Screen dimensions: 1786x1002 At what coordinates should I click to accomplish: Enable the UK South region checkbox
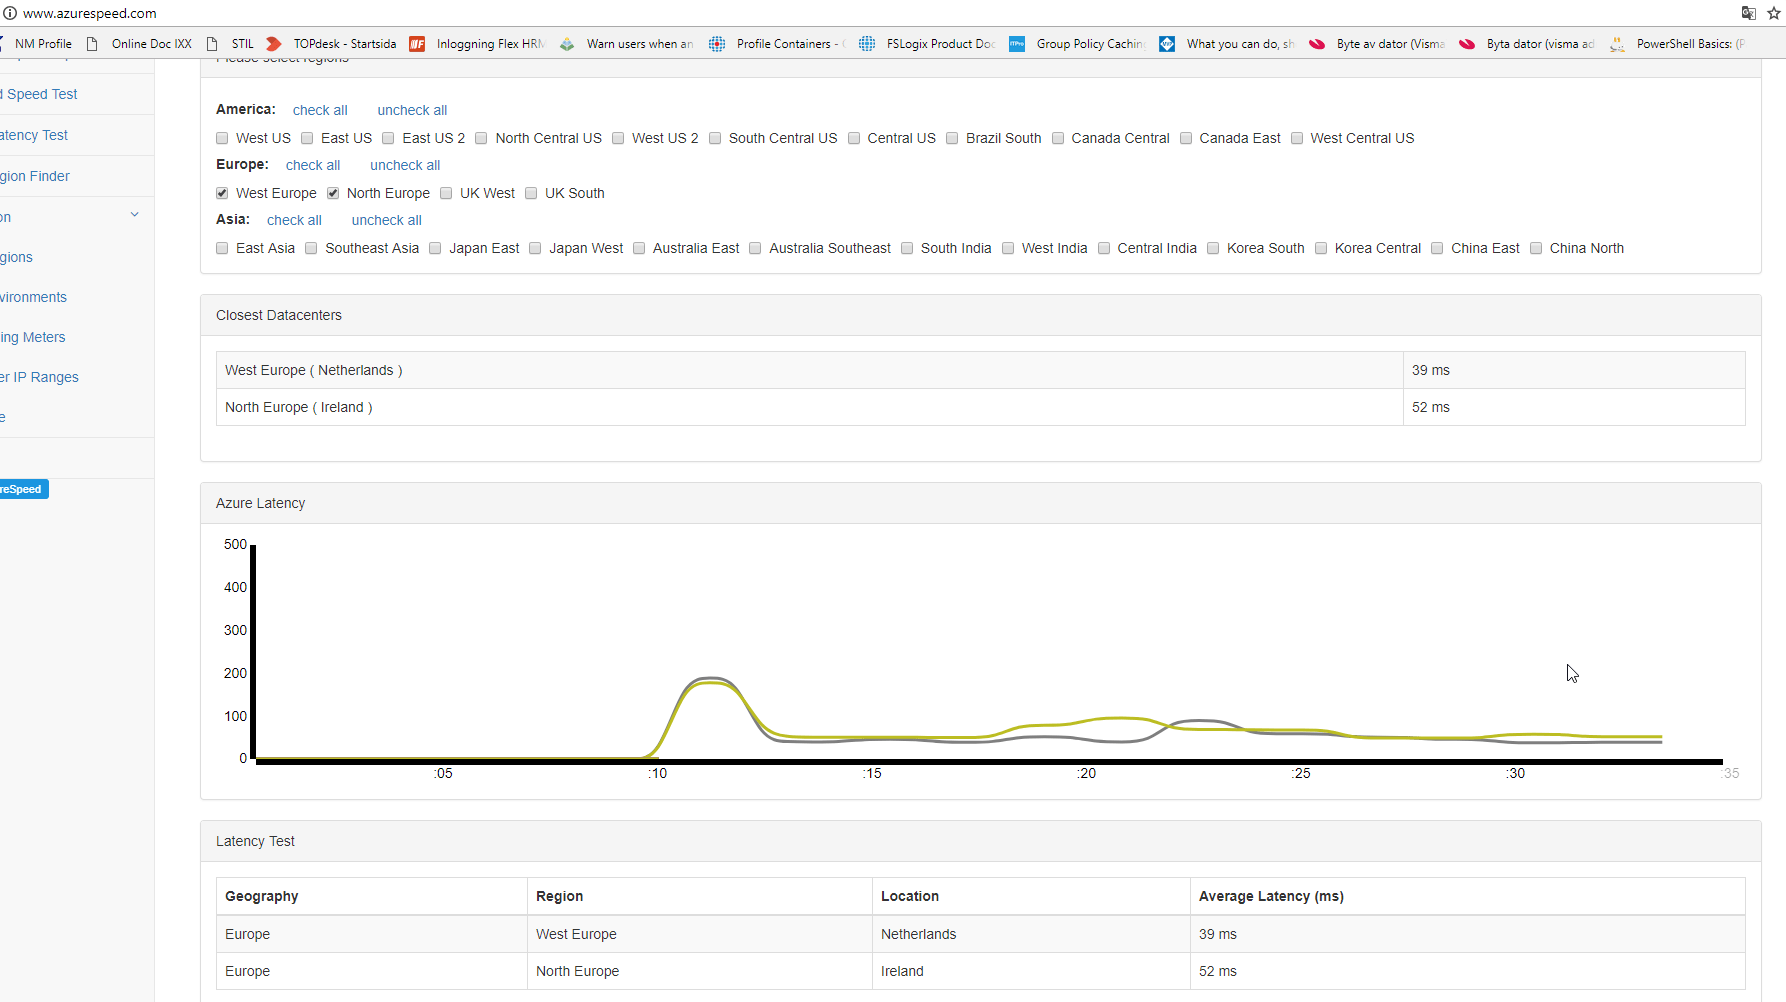tap(531, 194)
